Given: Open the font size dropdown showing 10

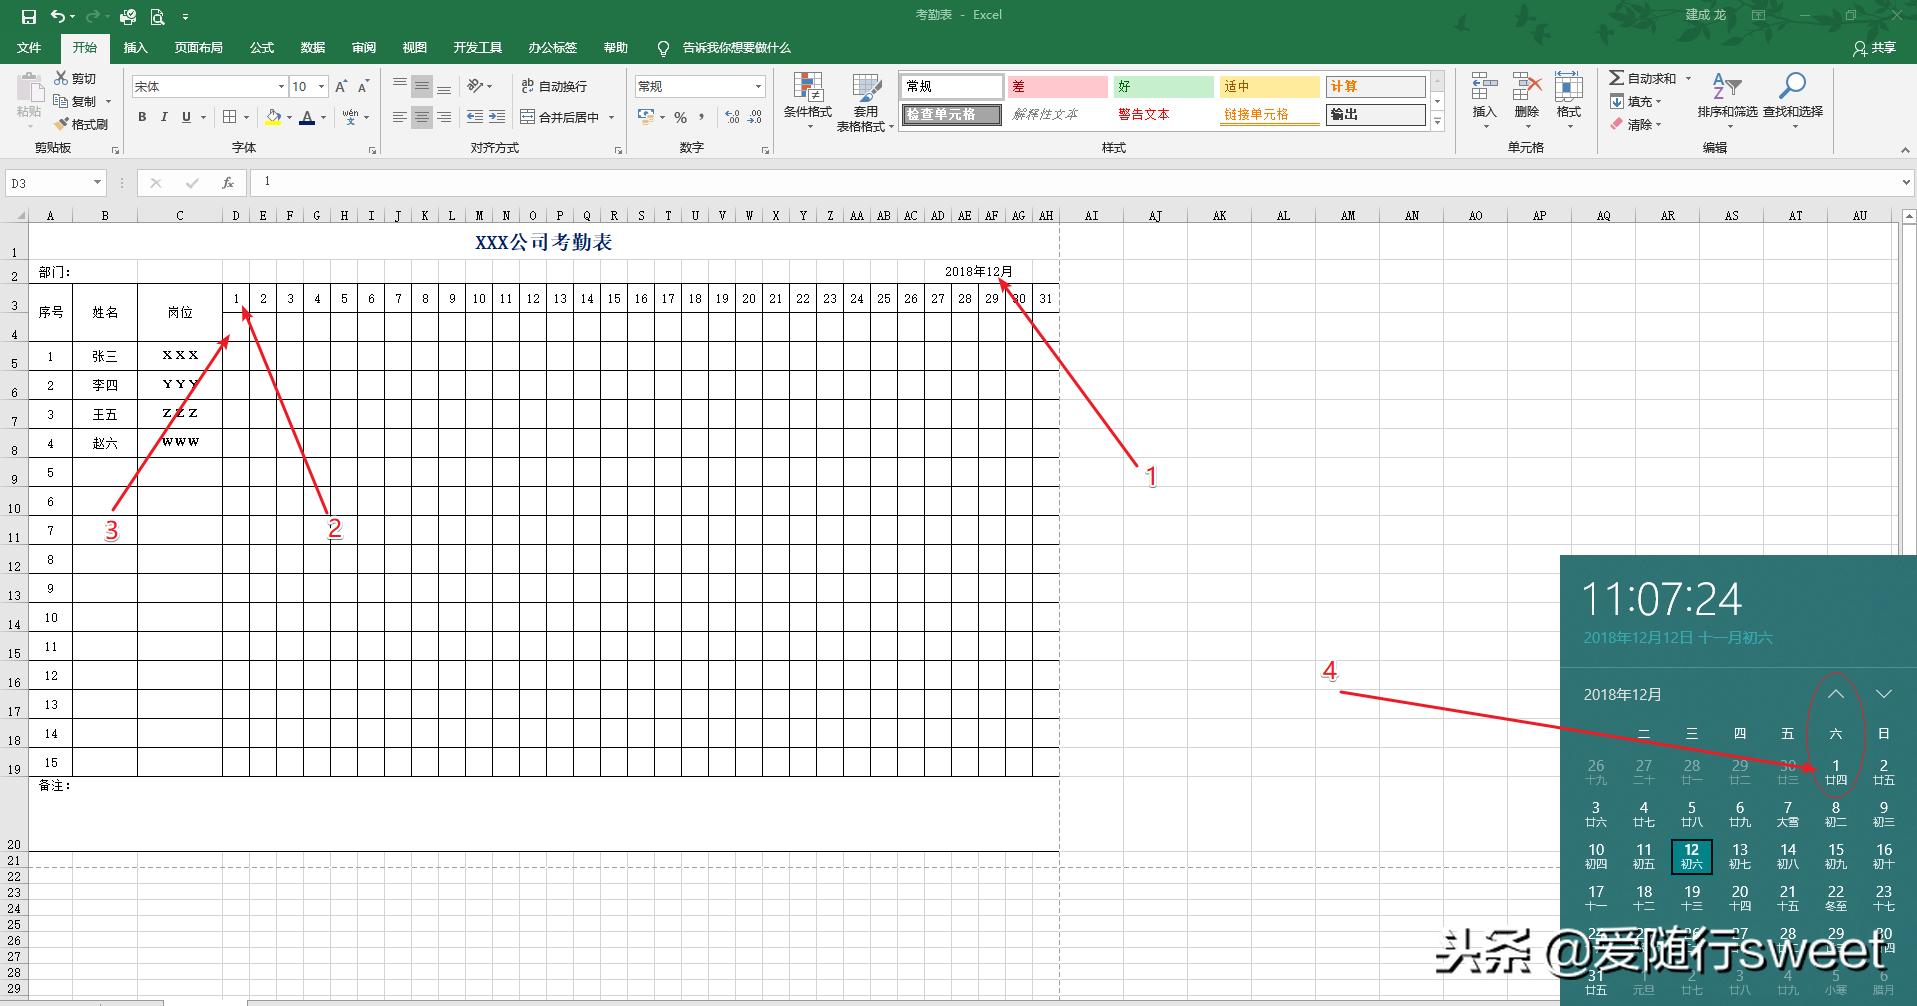Looking at the screenshot, I should (x=321, y=87).
